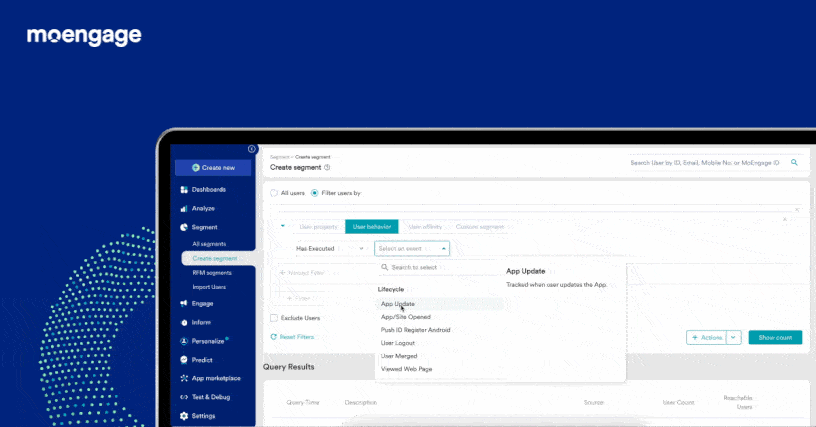Click the Description column header
The width and height of the screenshot is (816, 427).
361,403
